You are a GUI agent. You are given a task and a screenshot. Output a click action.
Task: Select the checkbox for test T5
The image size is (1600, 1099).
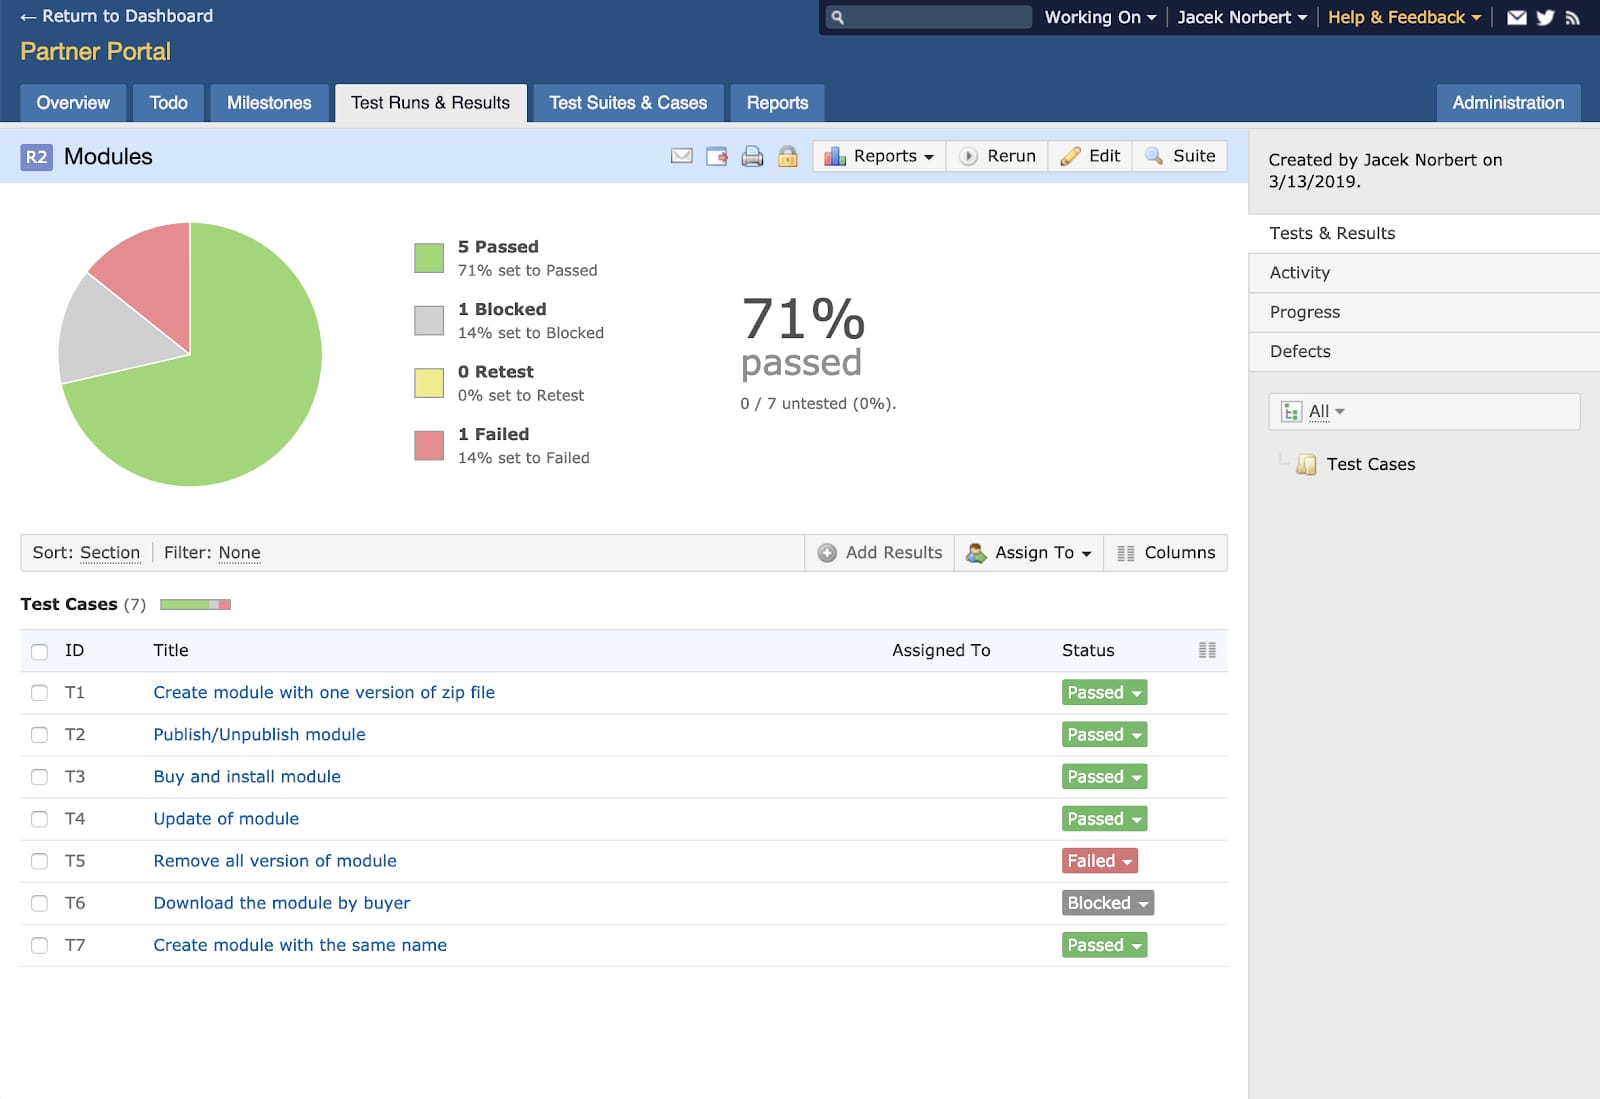39,861
